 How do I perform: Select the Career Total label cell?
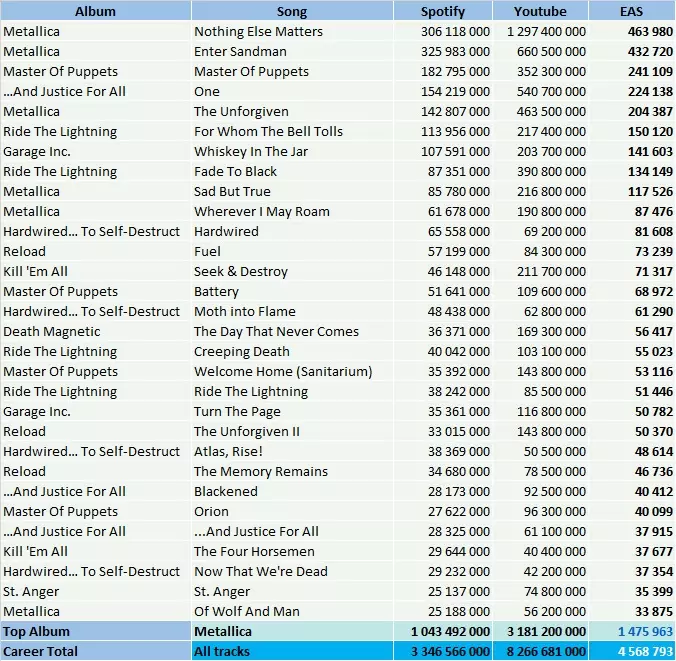click(95, 651)
